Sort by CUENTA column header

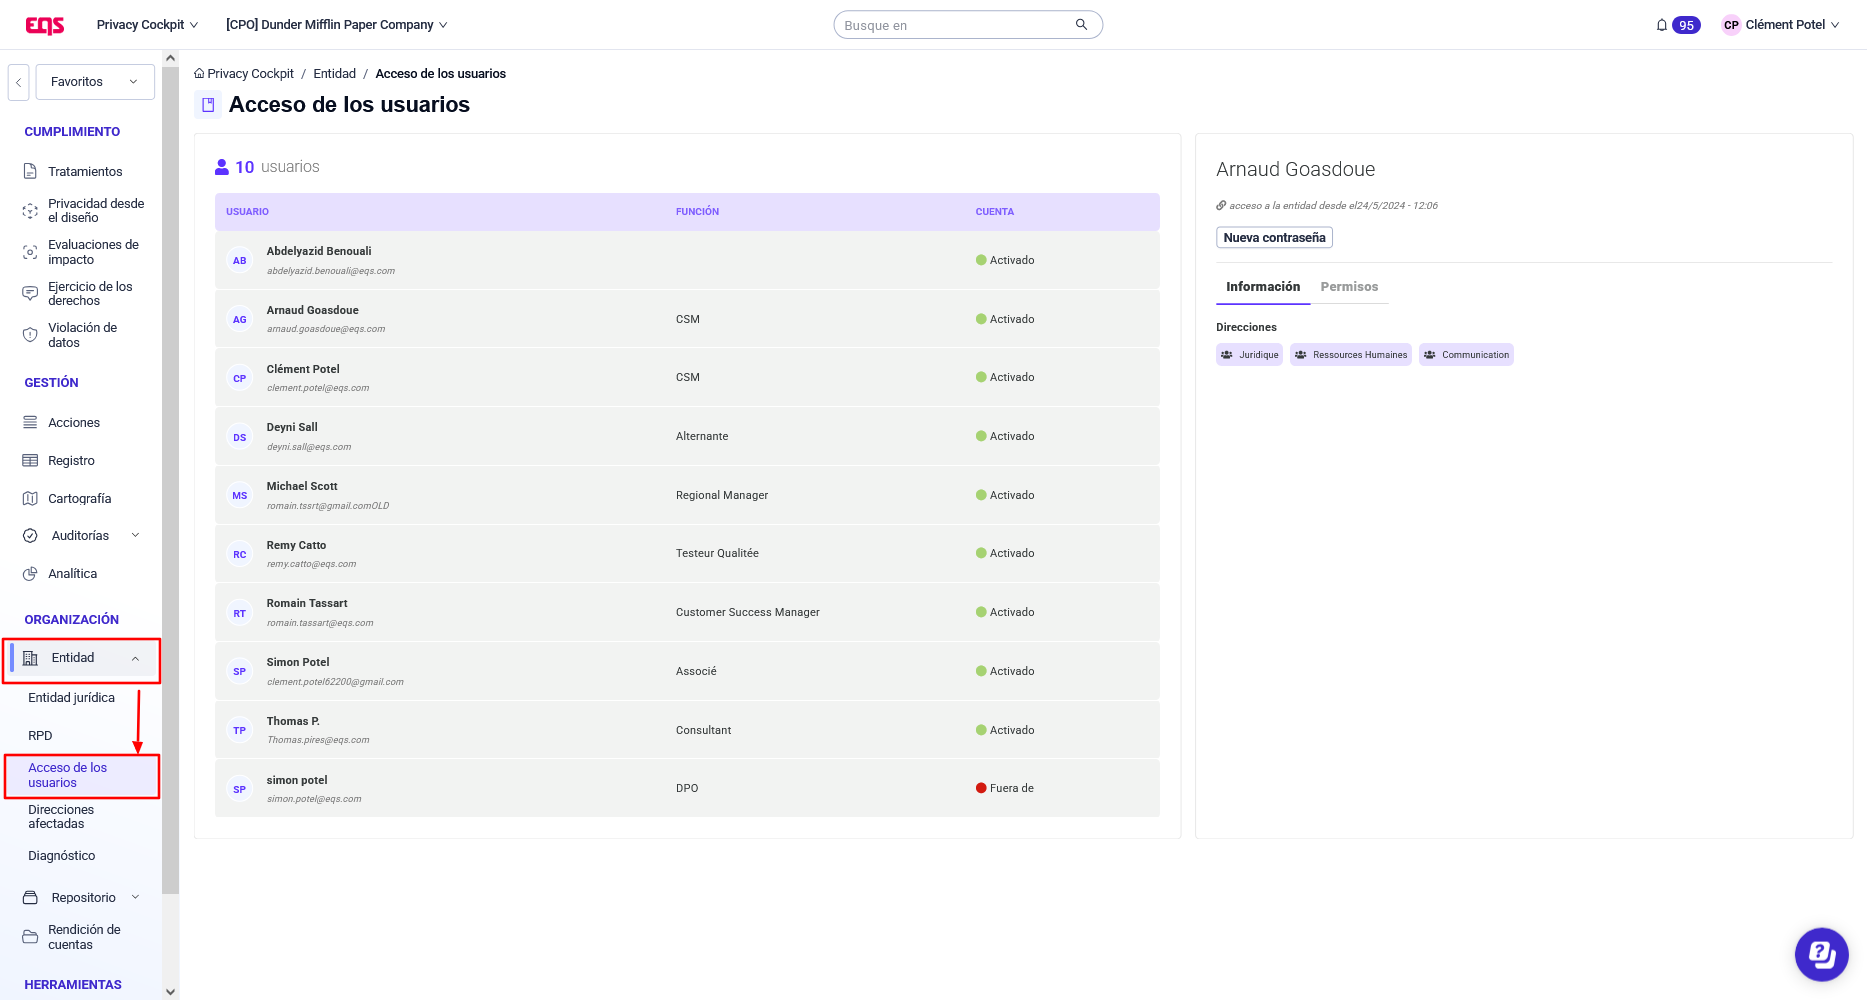tap(995, 212)
